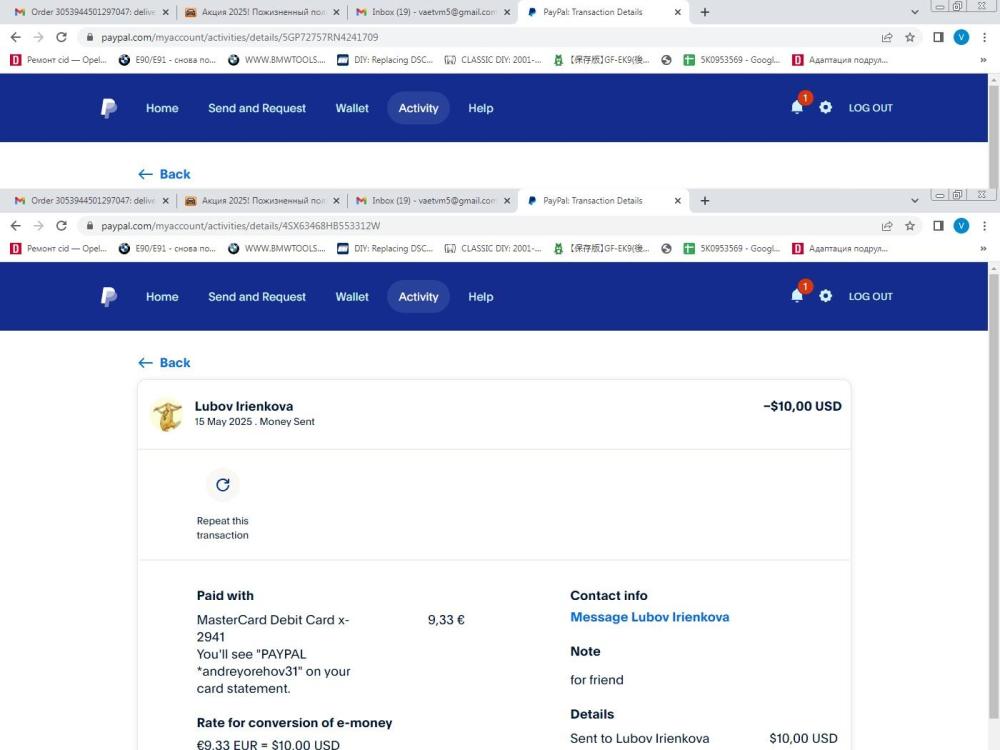Screen dimensions: 1000x750
Task: Click the Repeat this transaction label
Action: click(x=223, y=528)
